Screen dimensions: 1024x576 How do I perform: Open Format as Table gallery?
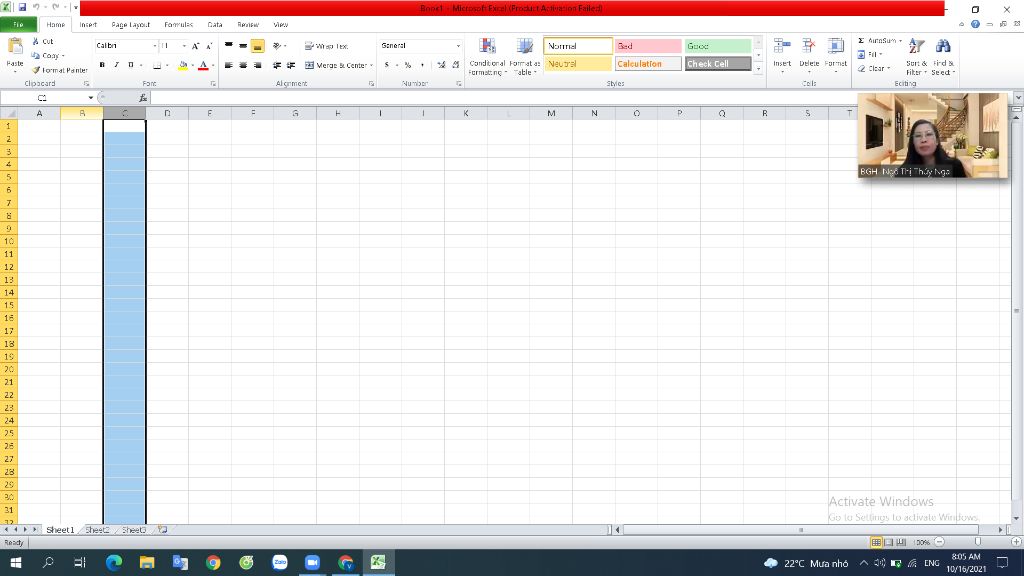[x=524, y=57]
